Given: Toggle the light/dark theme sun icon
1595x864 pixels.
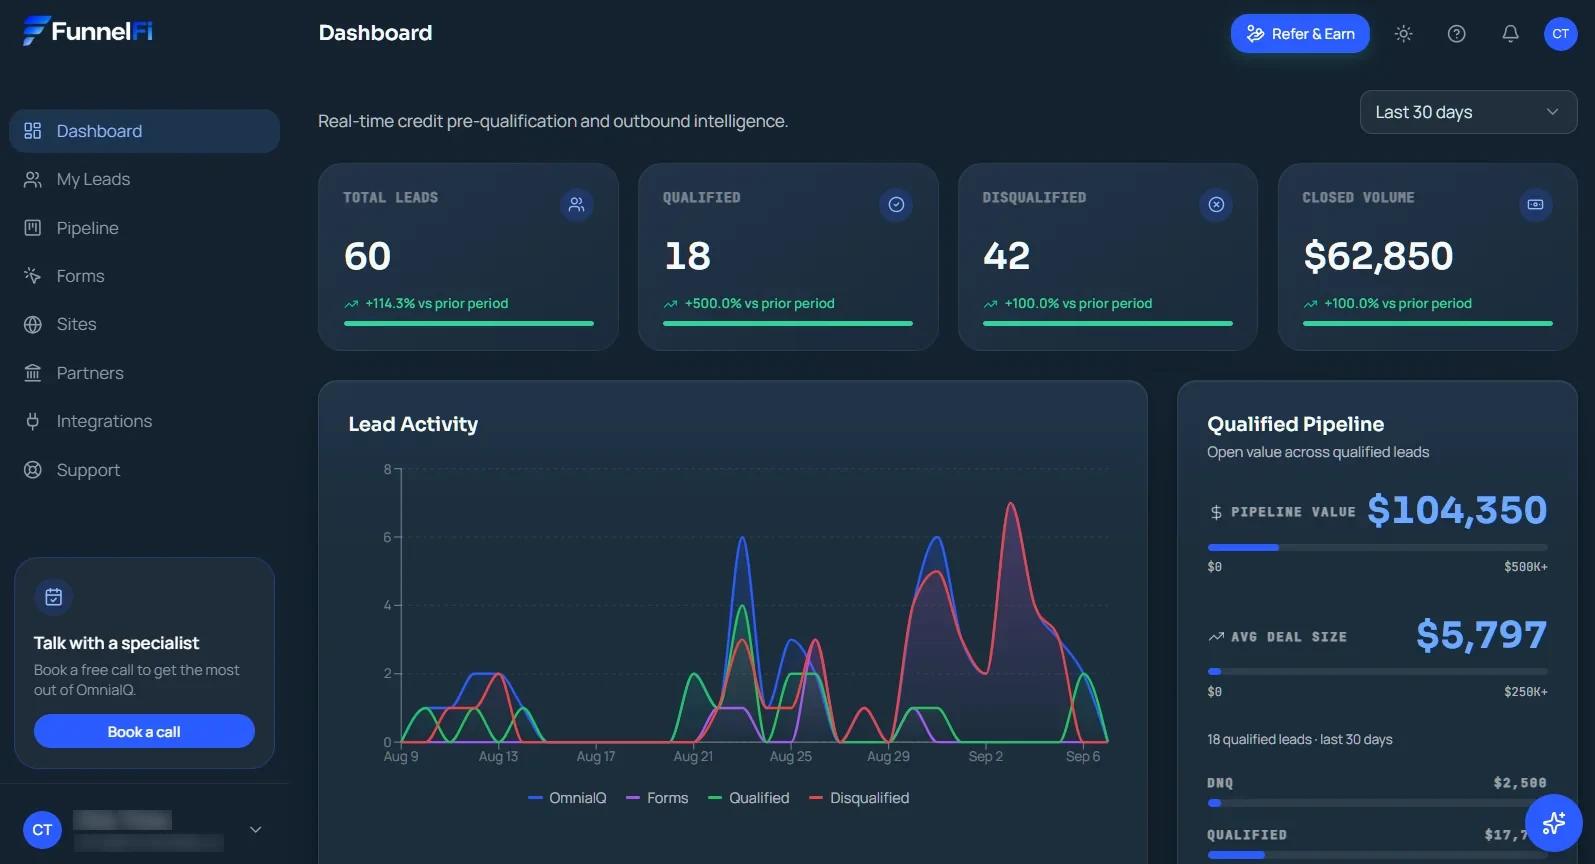Looking at the screenshot, I should point(1404,34).
